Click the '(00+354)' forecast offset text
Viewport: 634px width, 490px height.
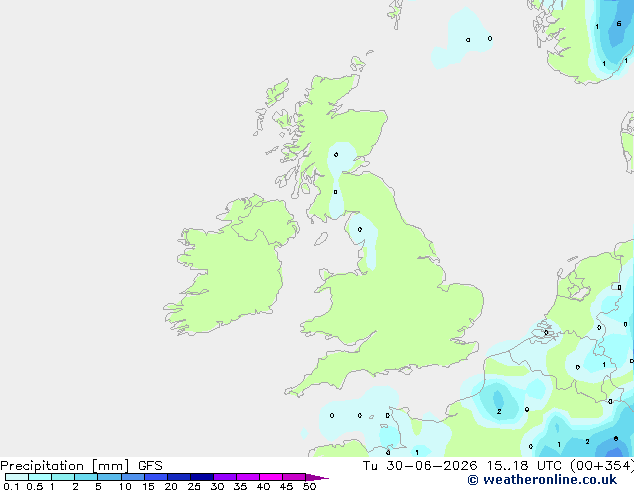click(x=602, y=466)
